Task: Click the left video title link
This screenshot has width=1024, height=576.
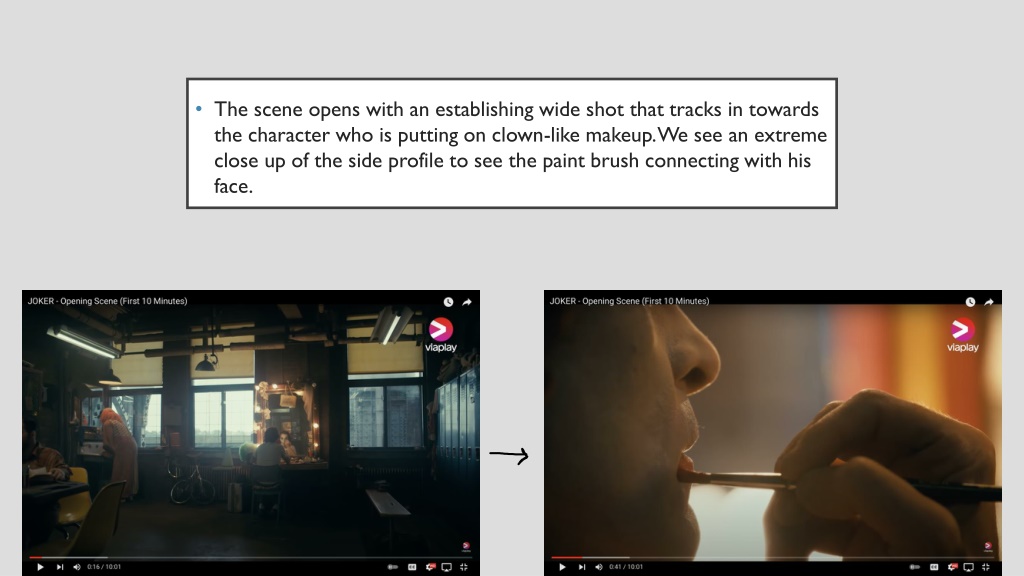Action: pyautogui.click(x=107, y=301)
